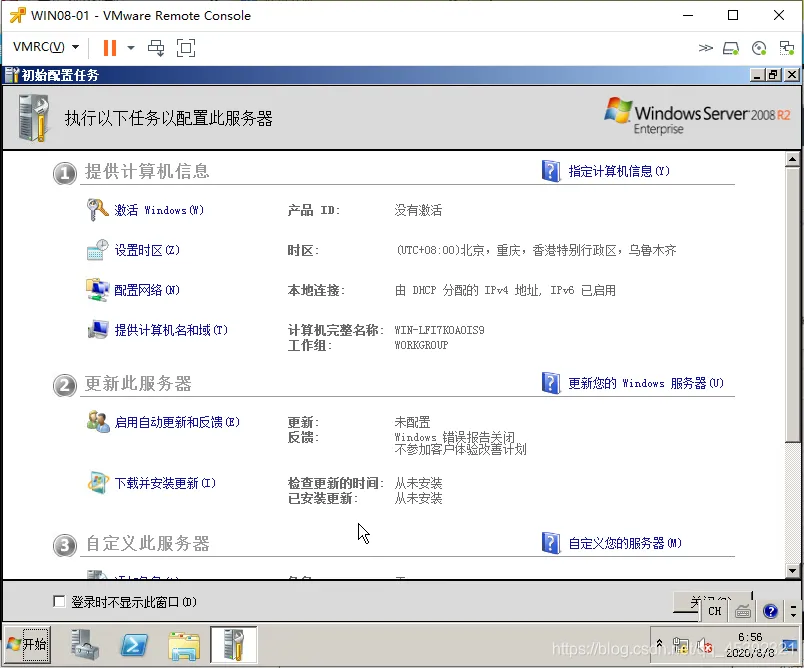The height and width of the screenshot is (668, 804).
Task: Restore the 初始配置任务 window
Action: pyautogui.click(x=774, y=75)
